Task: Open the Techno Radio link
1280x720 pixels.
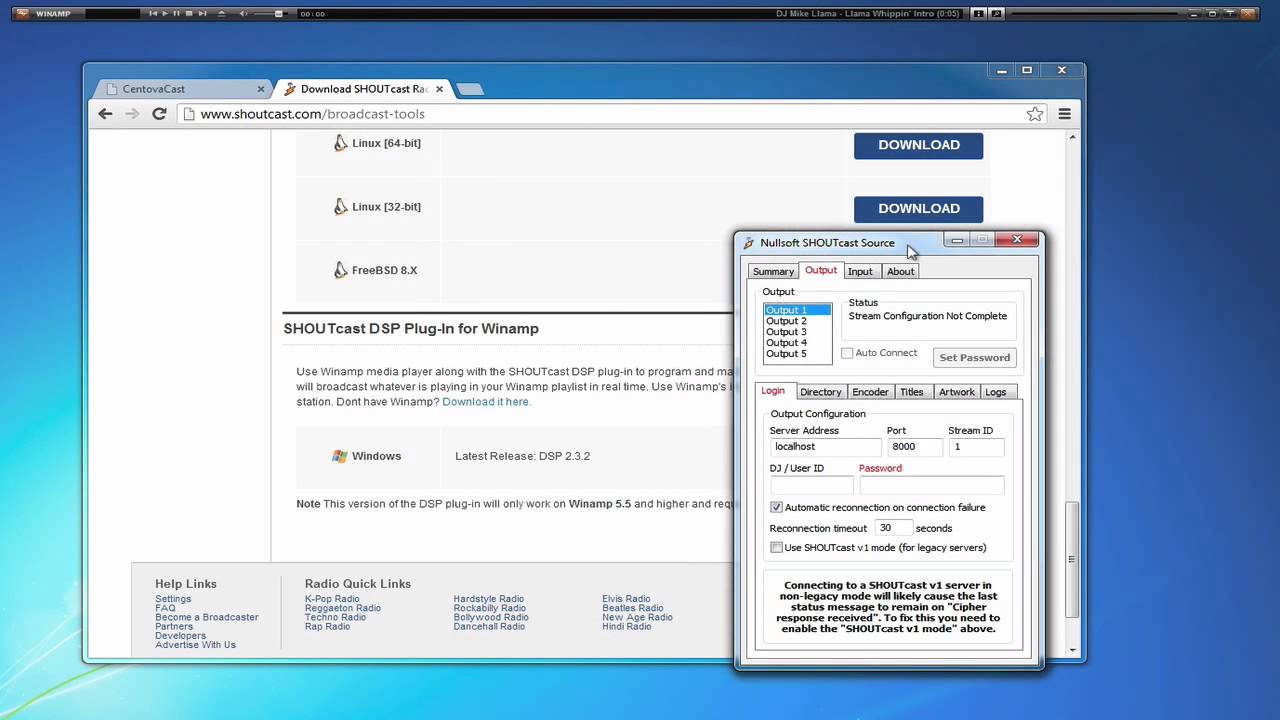Action: click(335, 617)
